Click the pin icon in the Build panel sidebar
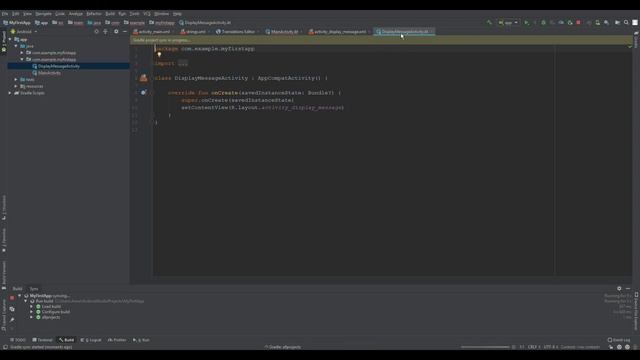 click(12, 320)
